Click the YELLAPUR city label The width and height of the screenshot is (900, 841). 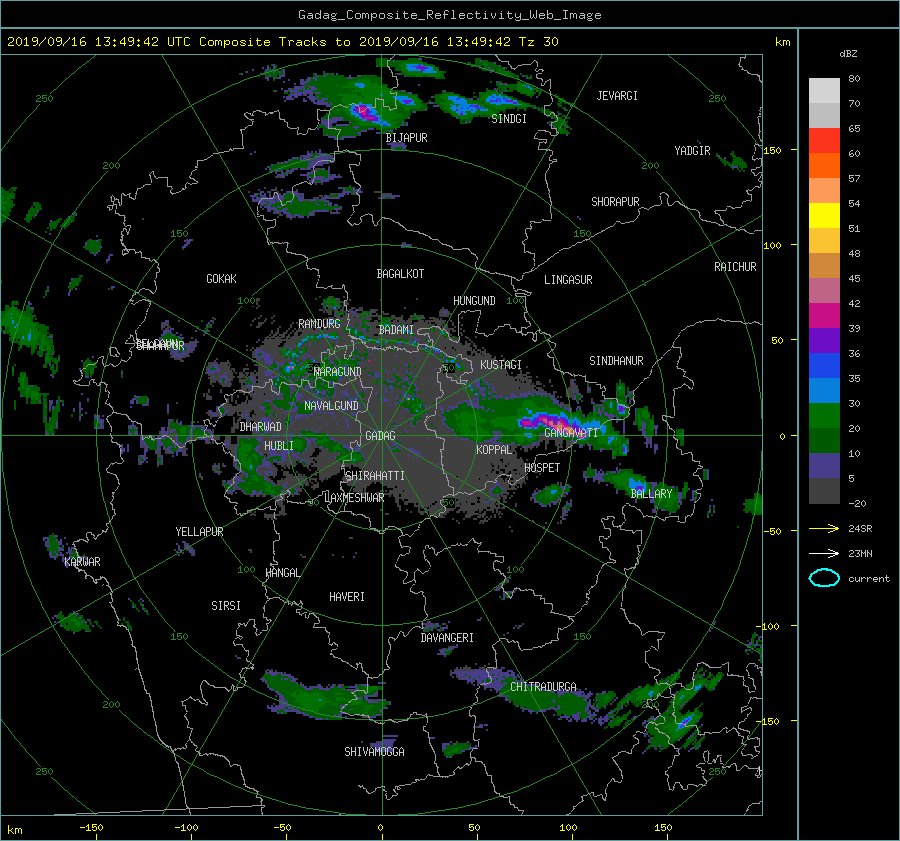(x=199, y=532)
